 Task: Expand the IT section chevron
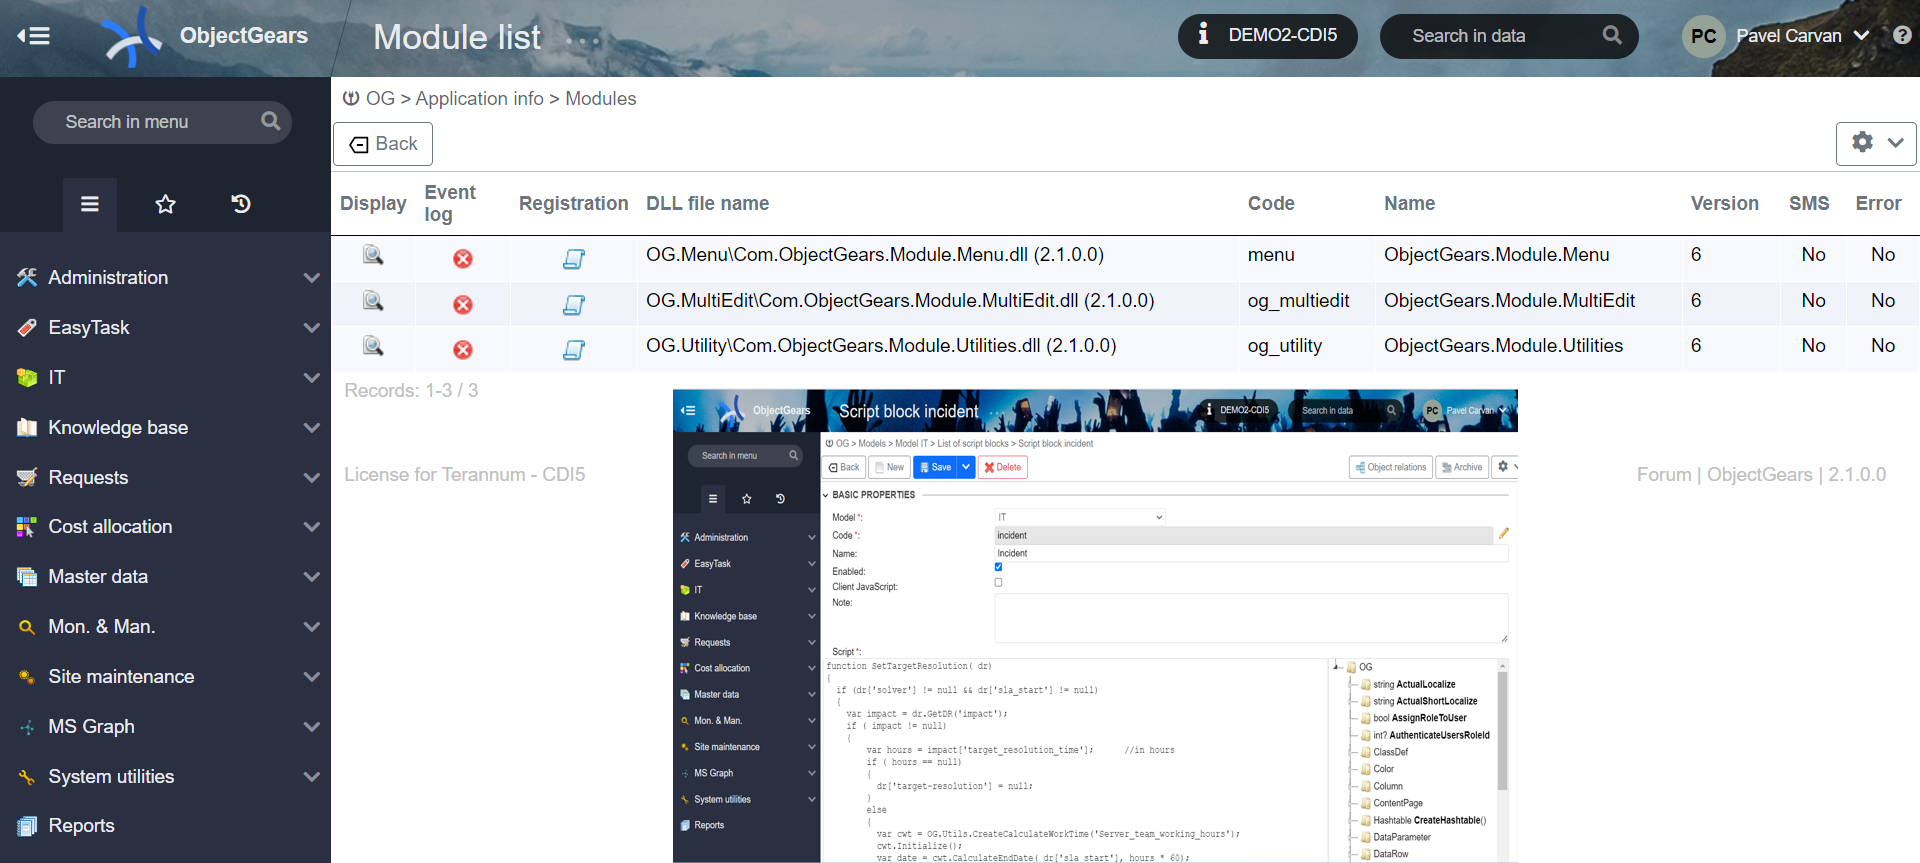pos(312,378)
